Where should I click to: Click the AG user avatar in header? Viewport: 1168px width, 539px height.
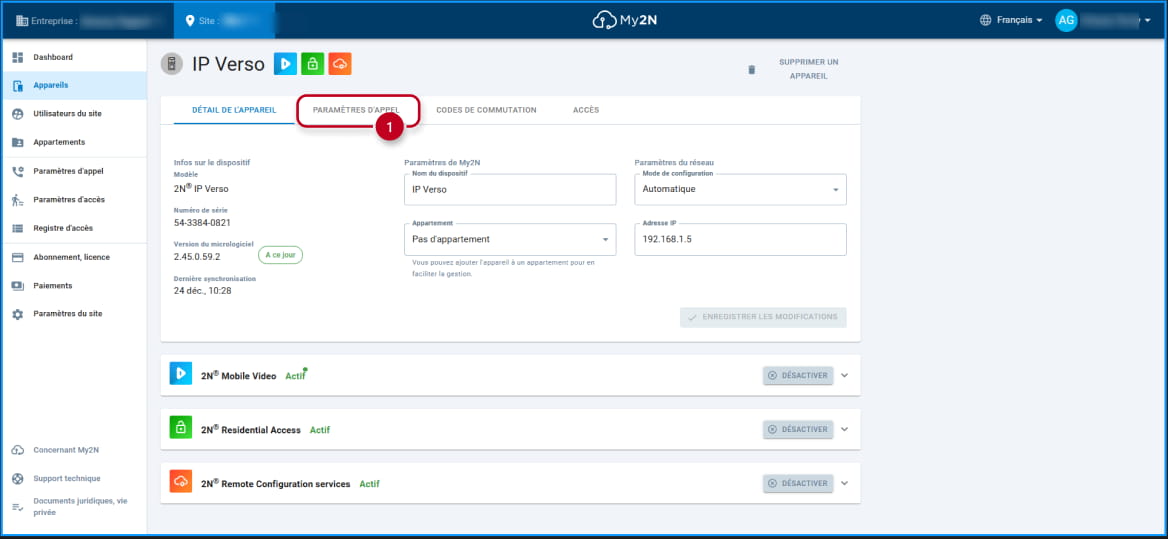click(x=1067, y=21)
